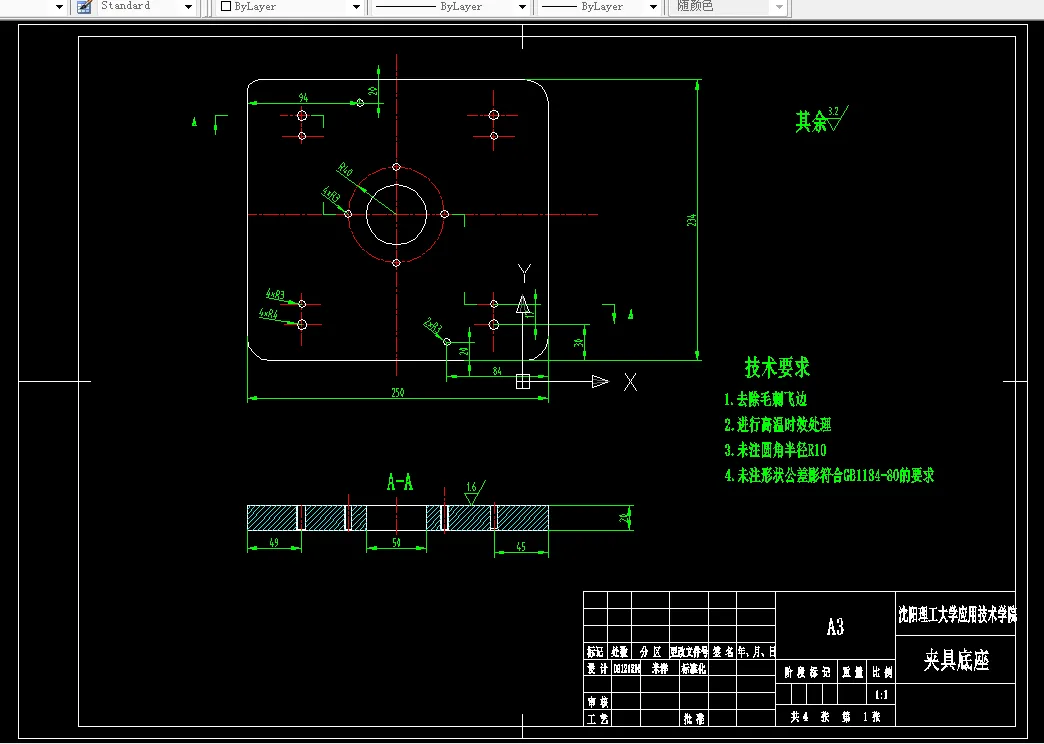1044x744 pixels.
Task: Click the 工艺 cell in title block
Action: pos(597,719)
